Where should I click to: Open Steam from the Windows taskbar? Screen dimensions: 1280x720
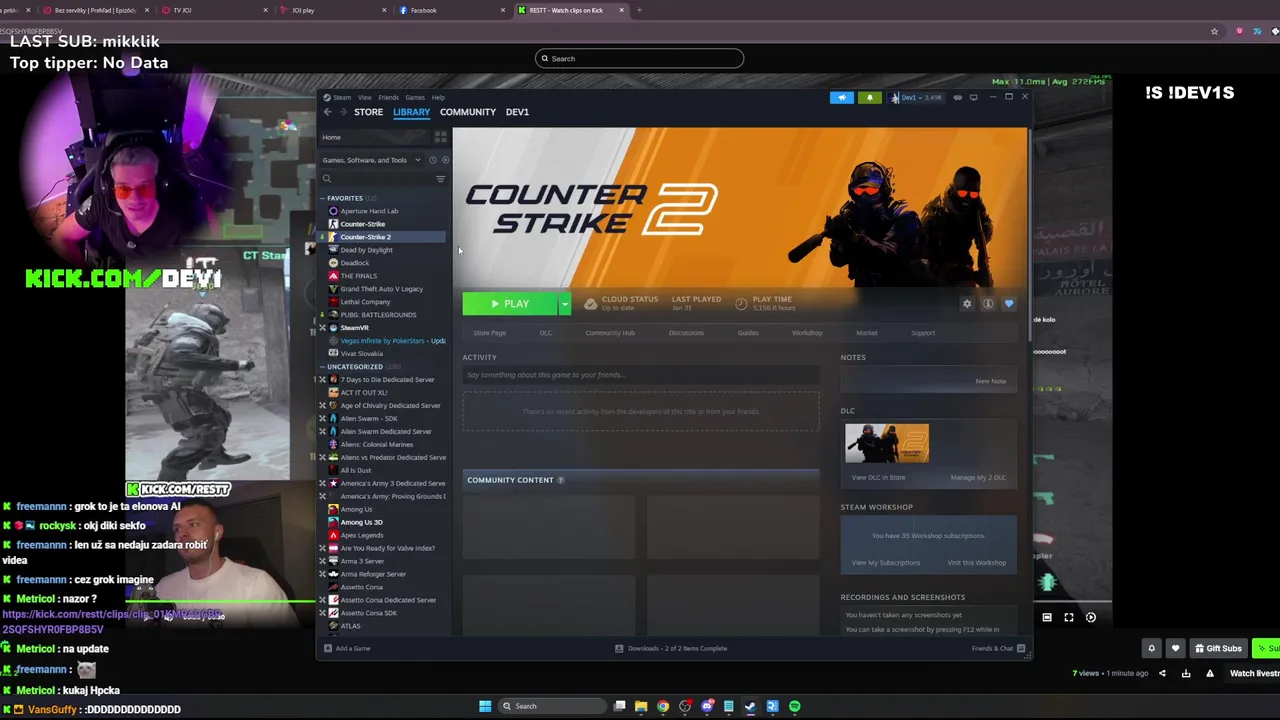[750, 706]
